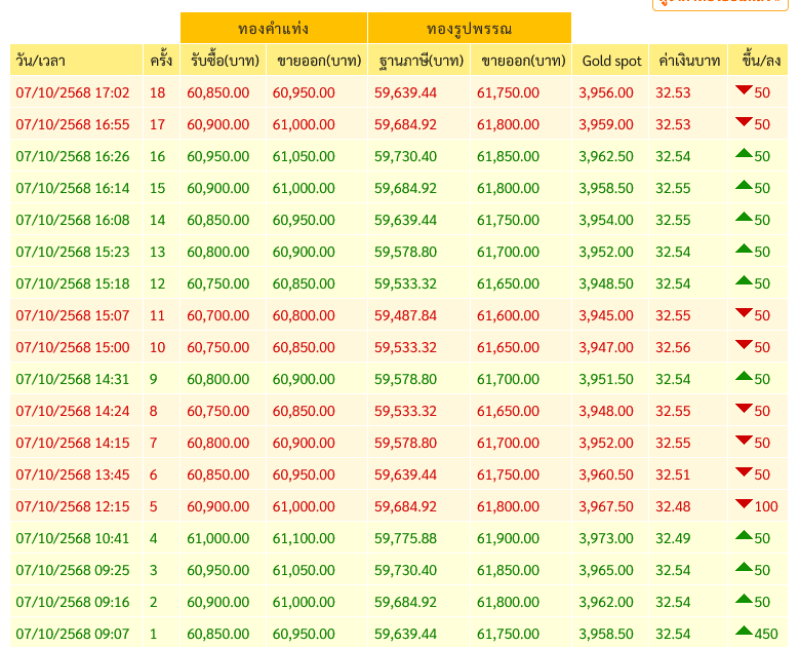This screenshot has width=800, height=647.
Task: Click the green up arrow in round 13 row
Action: pos(743,250)
